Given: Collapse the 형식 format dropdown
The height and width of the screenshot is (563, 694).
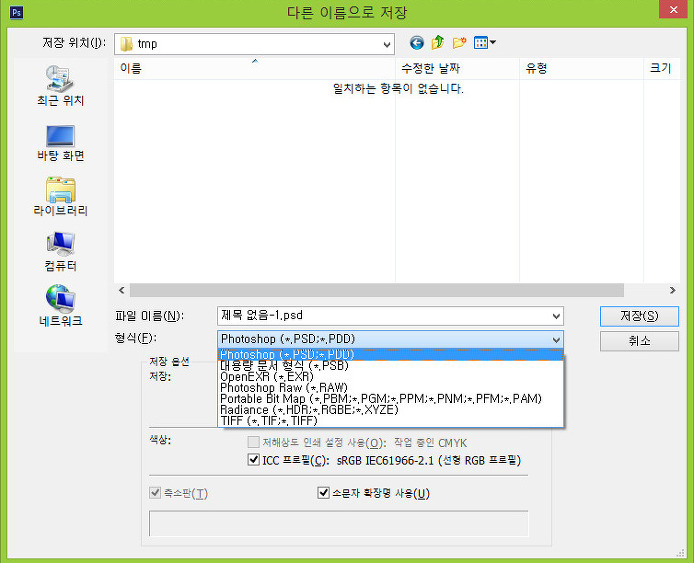Looking at the screenshot, I should click(x=556, y=339).
